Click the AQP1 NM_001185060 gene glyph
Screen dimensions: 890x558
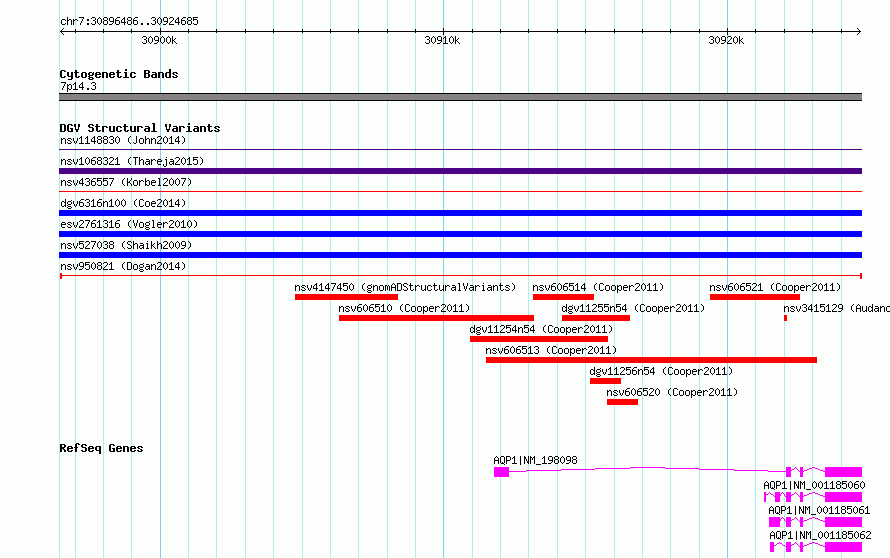coord(813,497)
